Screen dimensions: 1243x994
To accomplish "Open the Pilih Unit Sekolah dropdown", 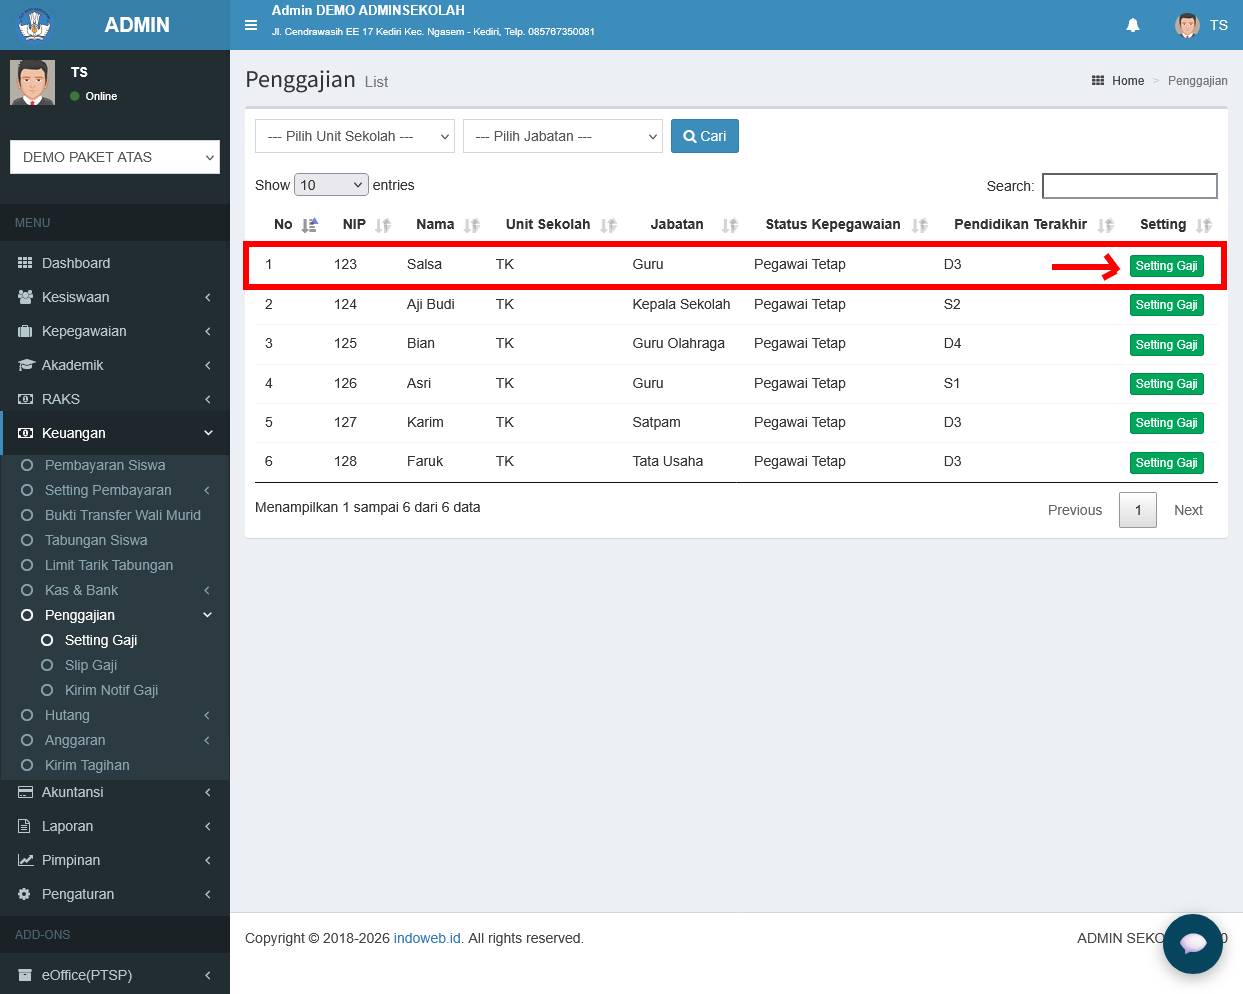I will pos(355,136).
